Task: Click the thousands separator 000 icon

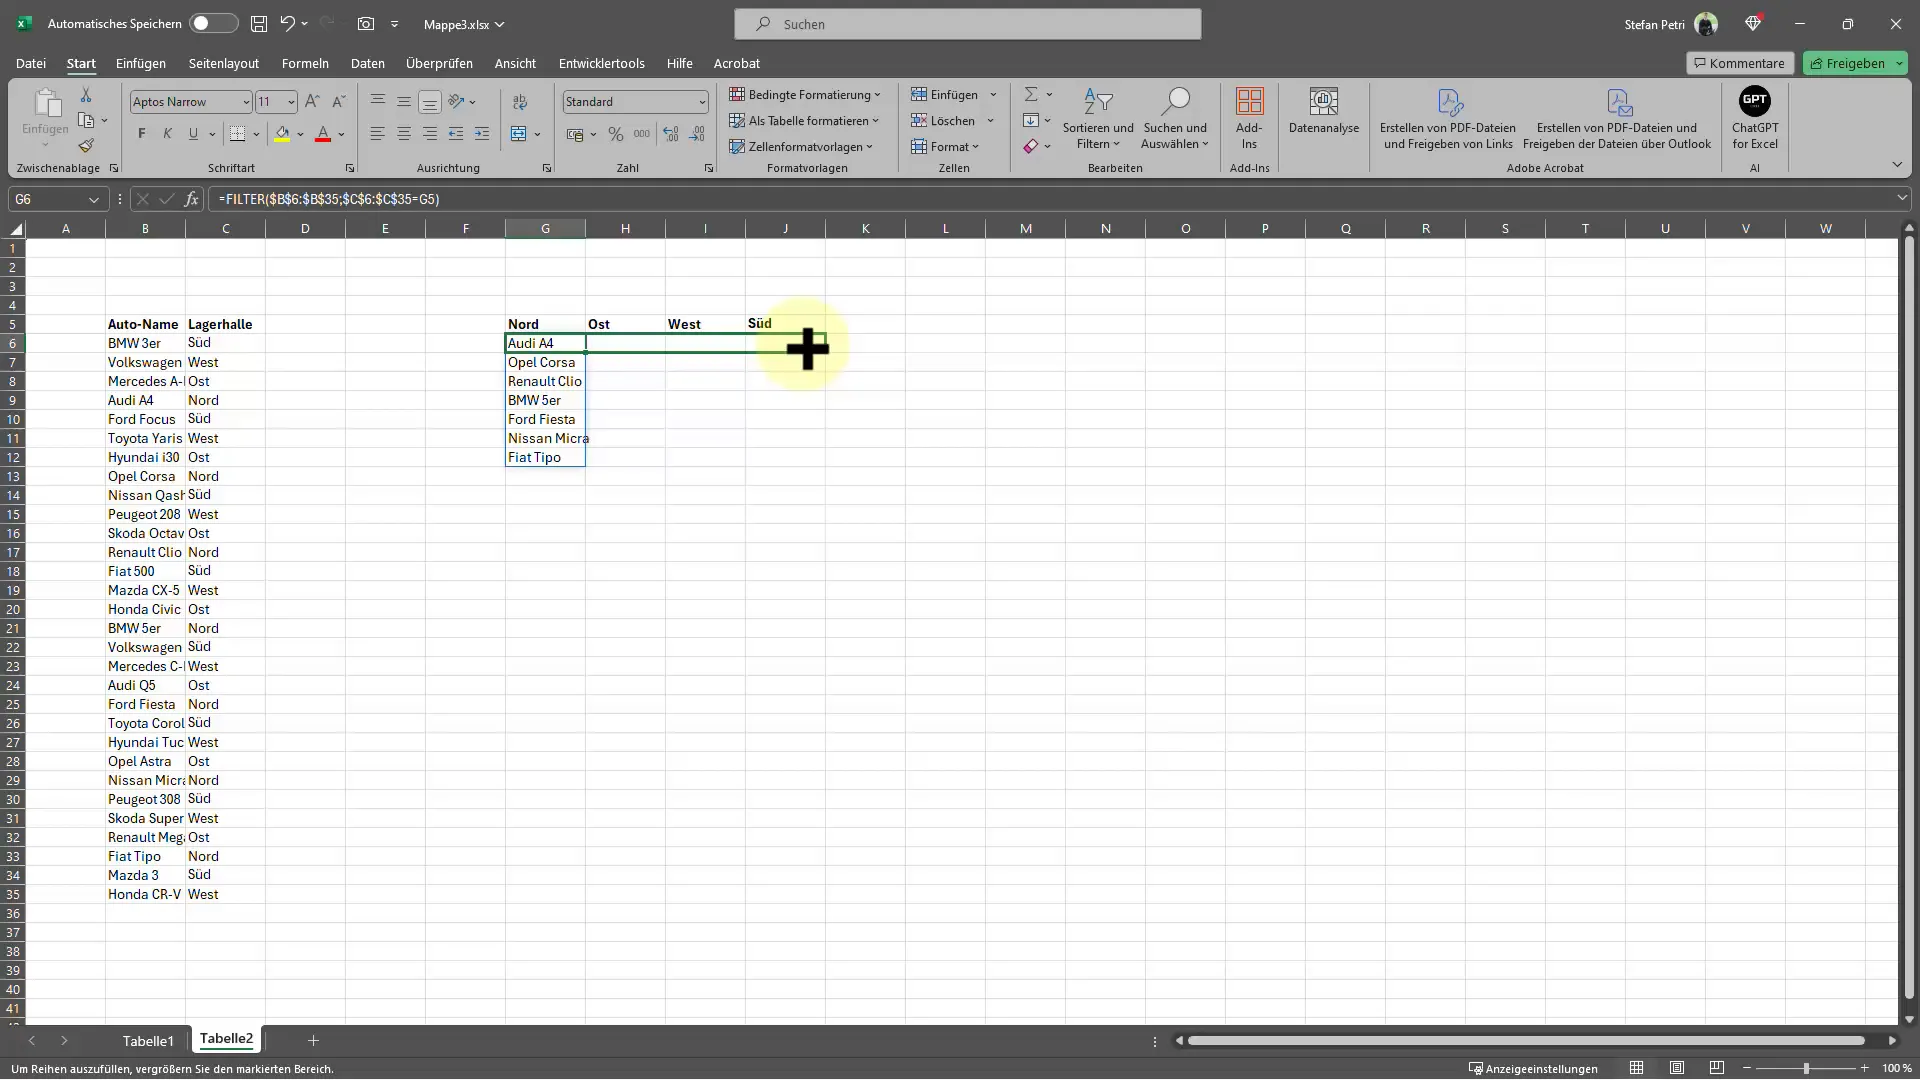Action: 642,134
